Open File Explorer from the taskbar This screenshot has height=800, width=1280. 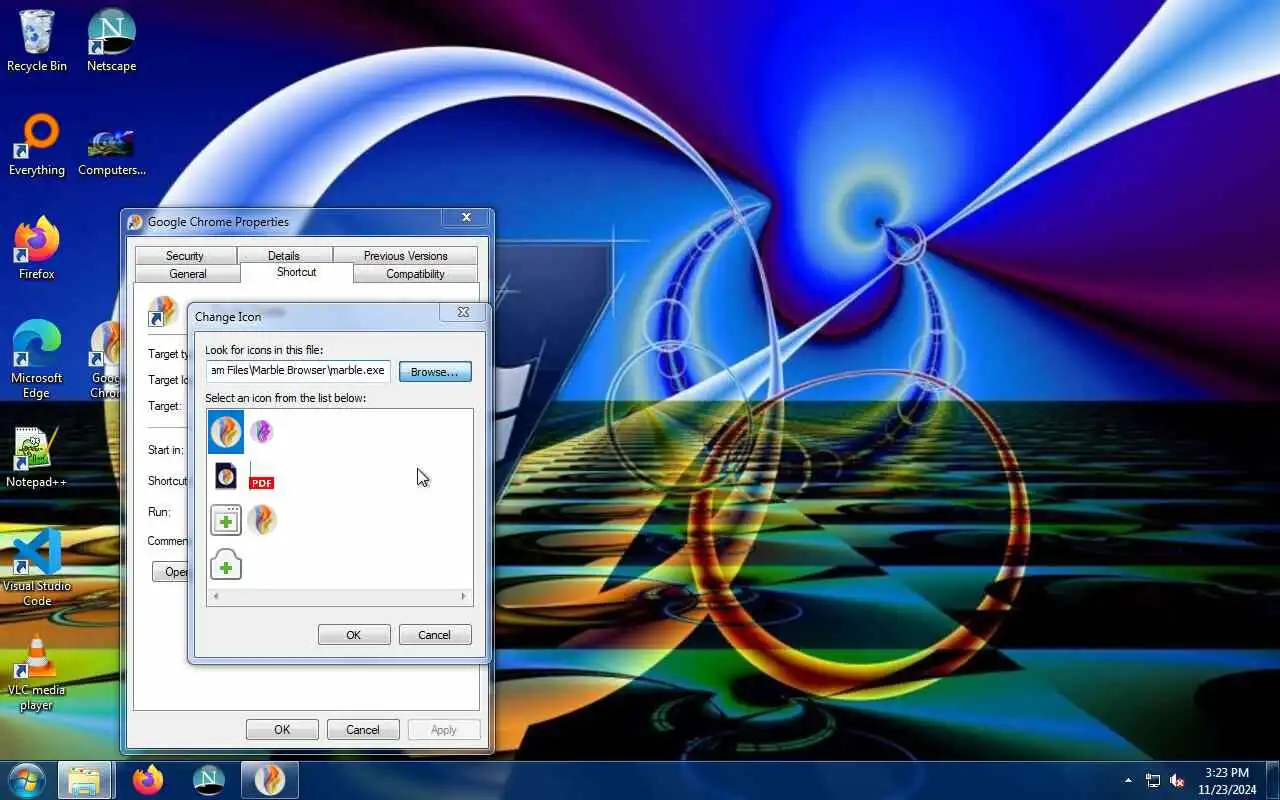click(x=84, y=780)
